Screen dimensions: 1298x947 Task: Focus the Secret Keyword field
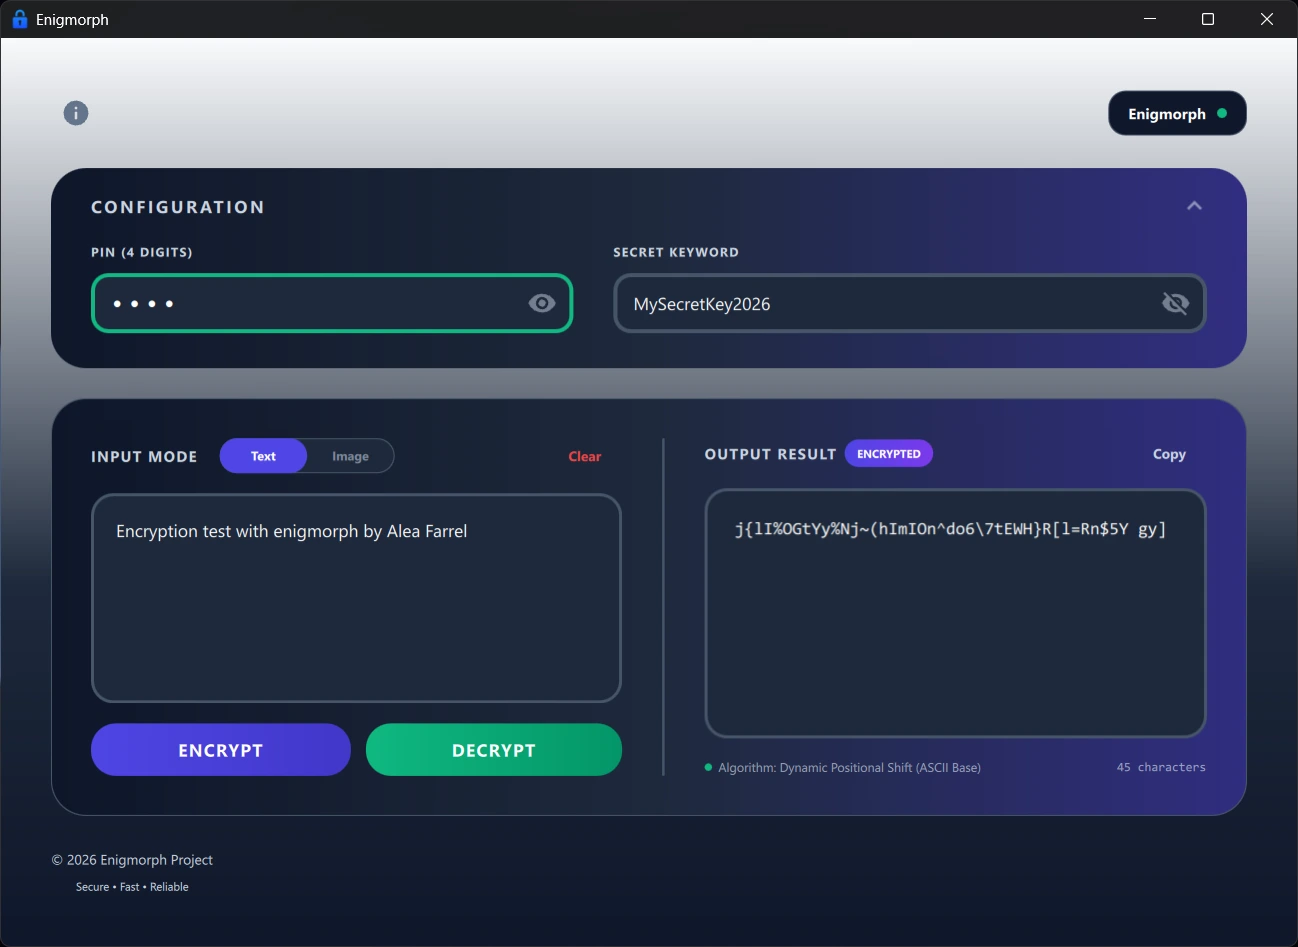(x=910, y=303)
